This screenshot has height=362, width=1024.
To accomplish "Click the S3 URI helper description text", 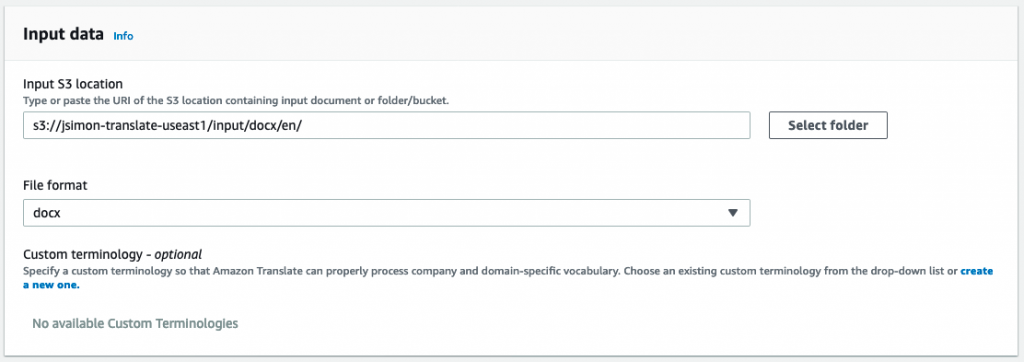I will click(236, 101).
